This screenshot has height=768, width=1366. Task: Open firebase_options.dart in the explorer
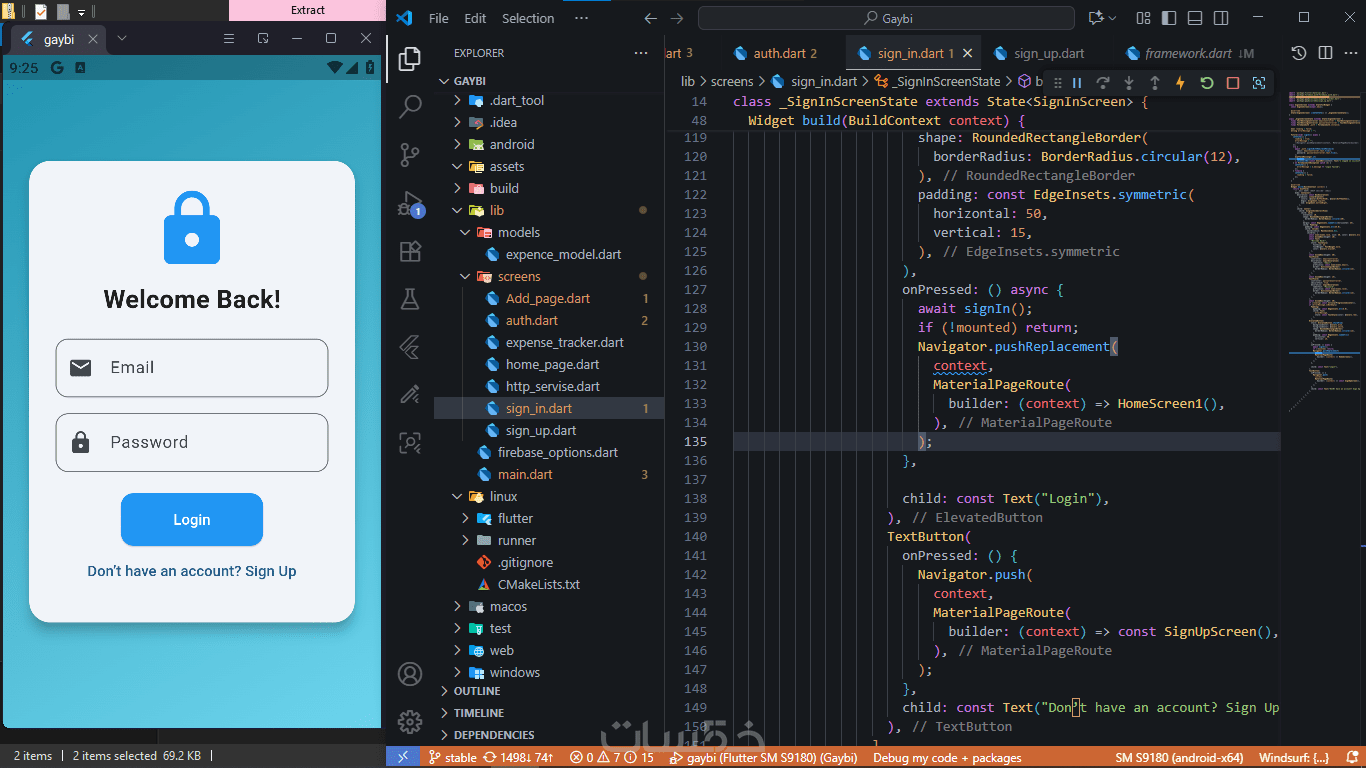tap(558, 452)
